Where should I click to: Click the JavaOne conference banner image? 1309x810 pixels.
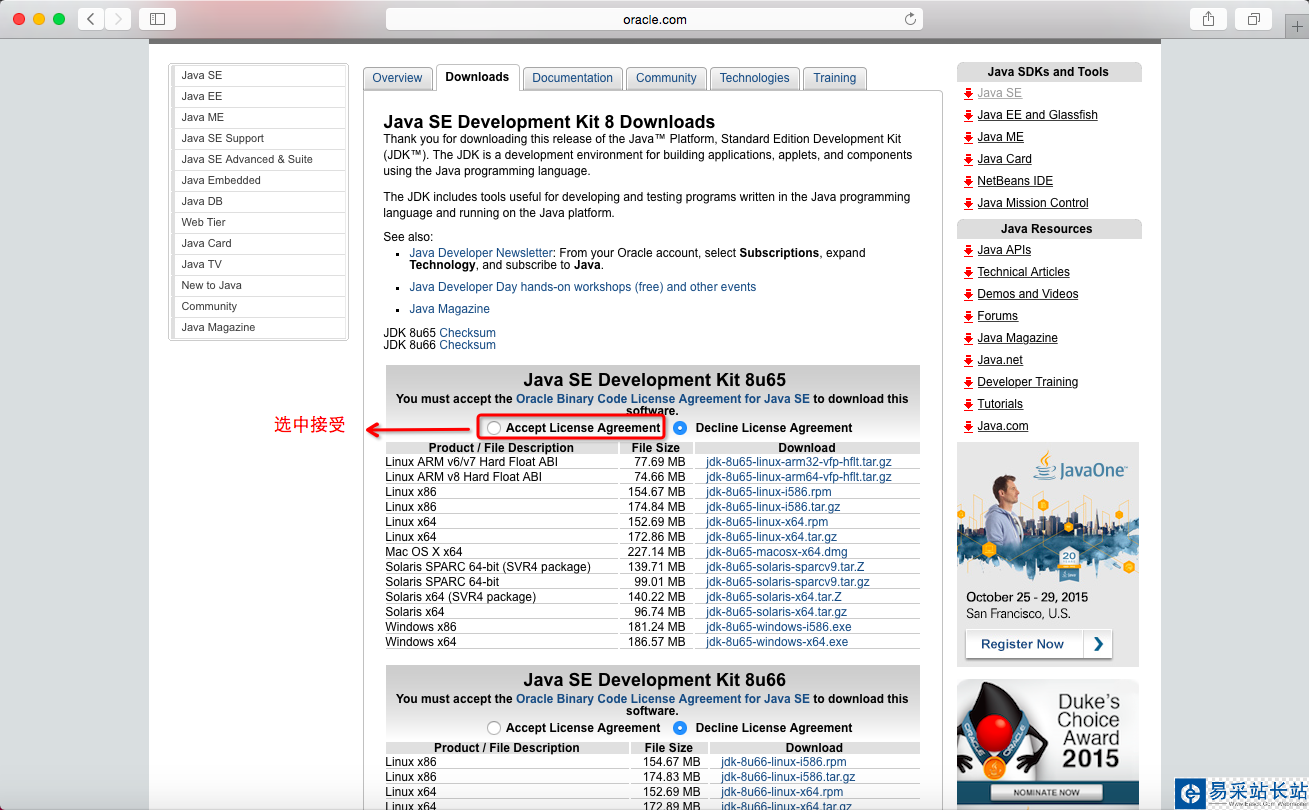coord(1048,554)
